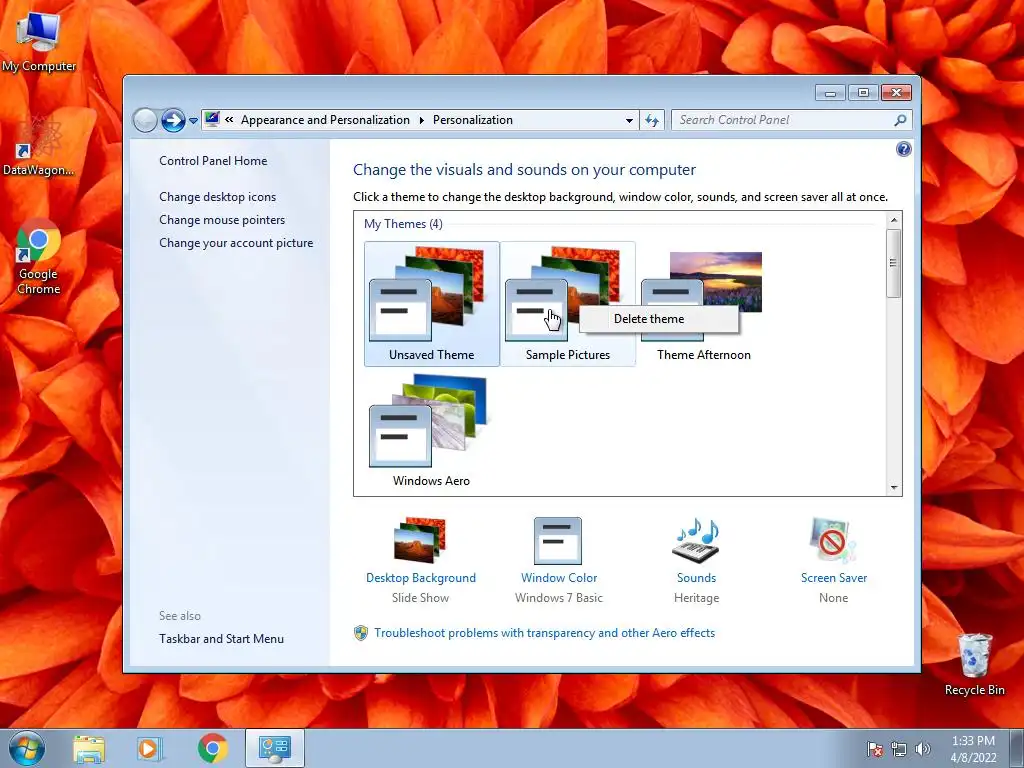Click the network tray icon

point(899,749)
